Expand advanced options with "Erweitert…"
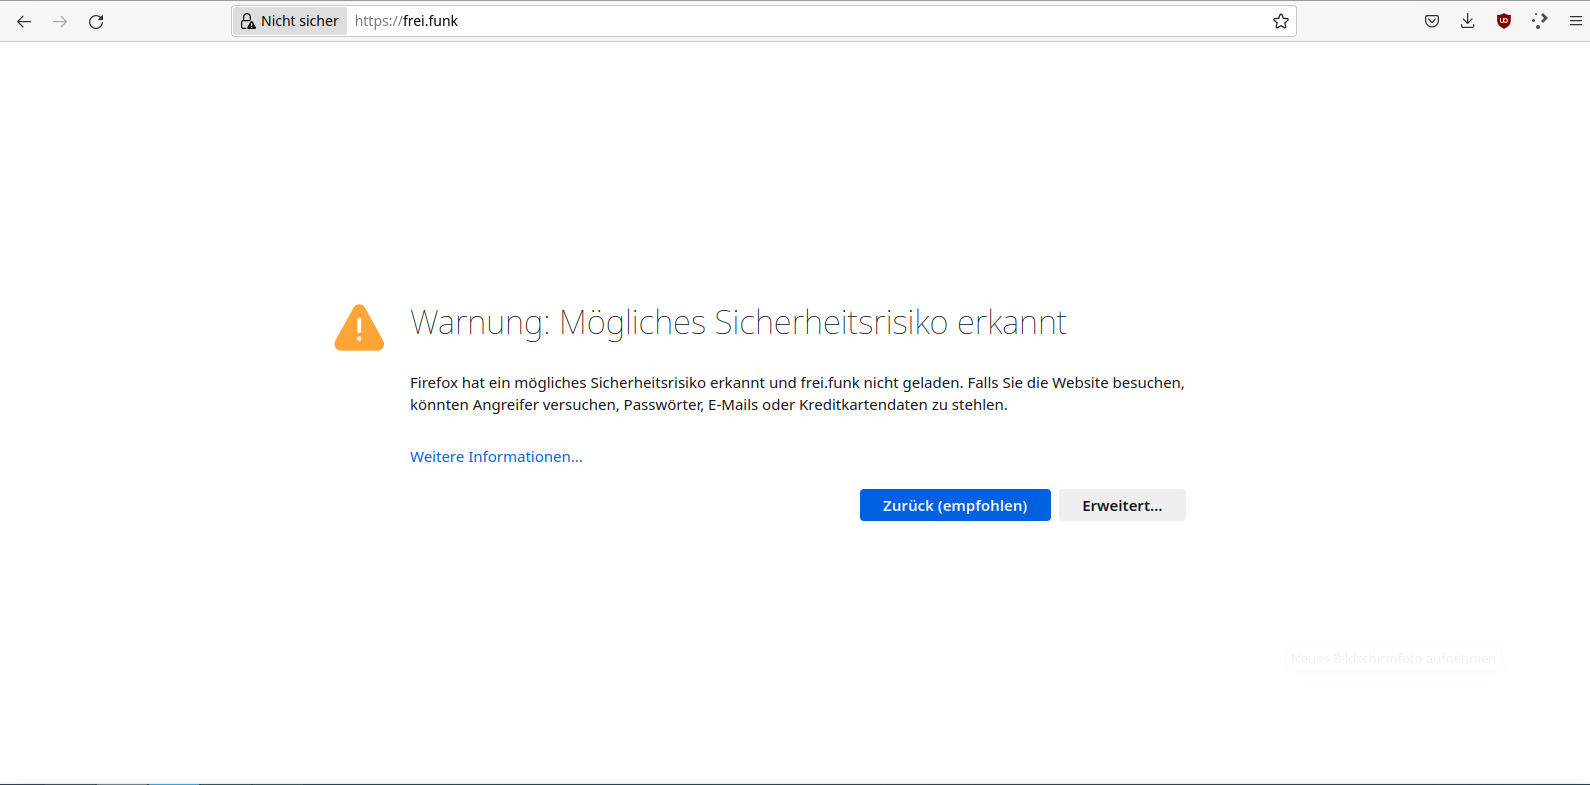 (x=1122, y=505)
